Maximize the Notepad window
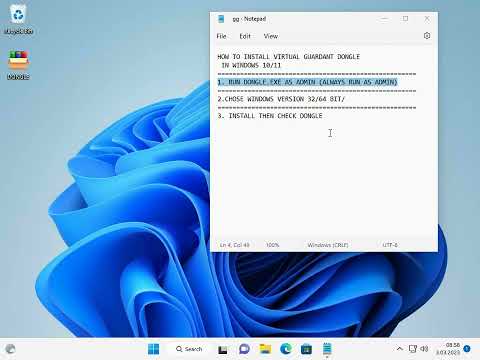The image size is (480, 360). (405, 19)
